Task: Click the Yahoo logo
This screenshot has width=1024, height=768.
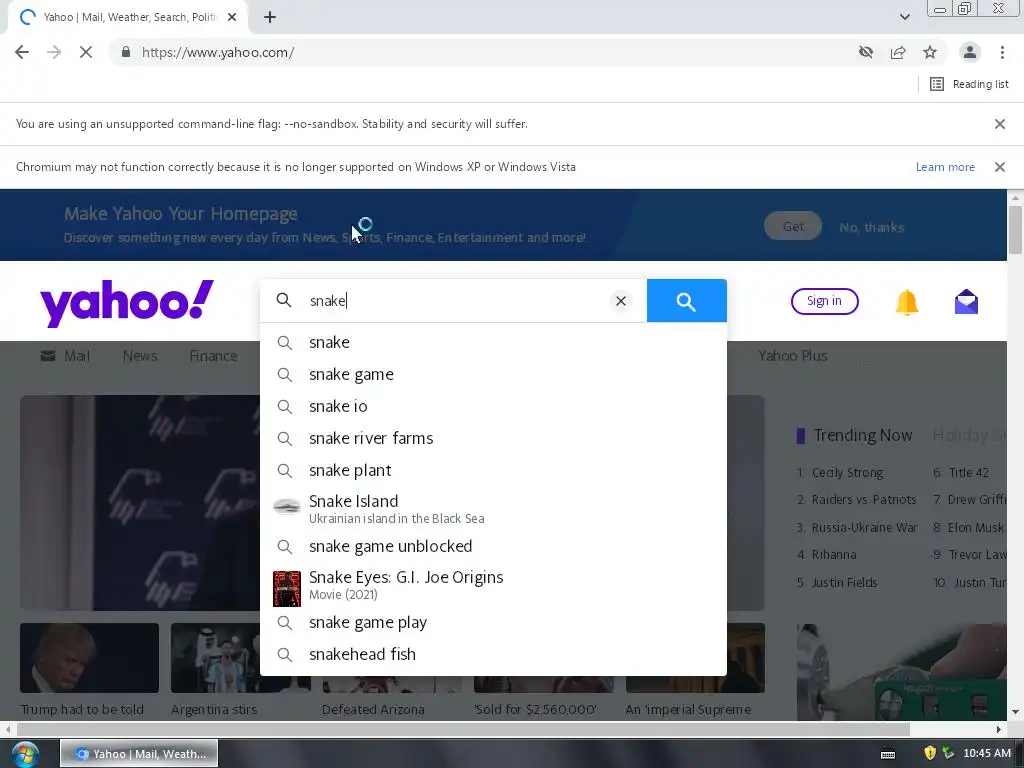Action: click(127, 302)
